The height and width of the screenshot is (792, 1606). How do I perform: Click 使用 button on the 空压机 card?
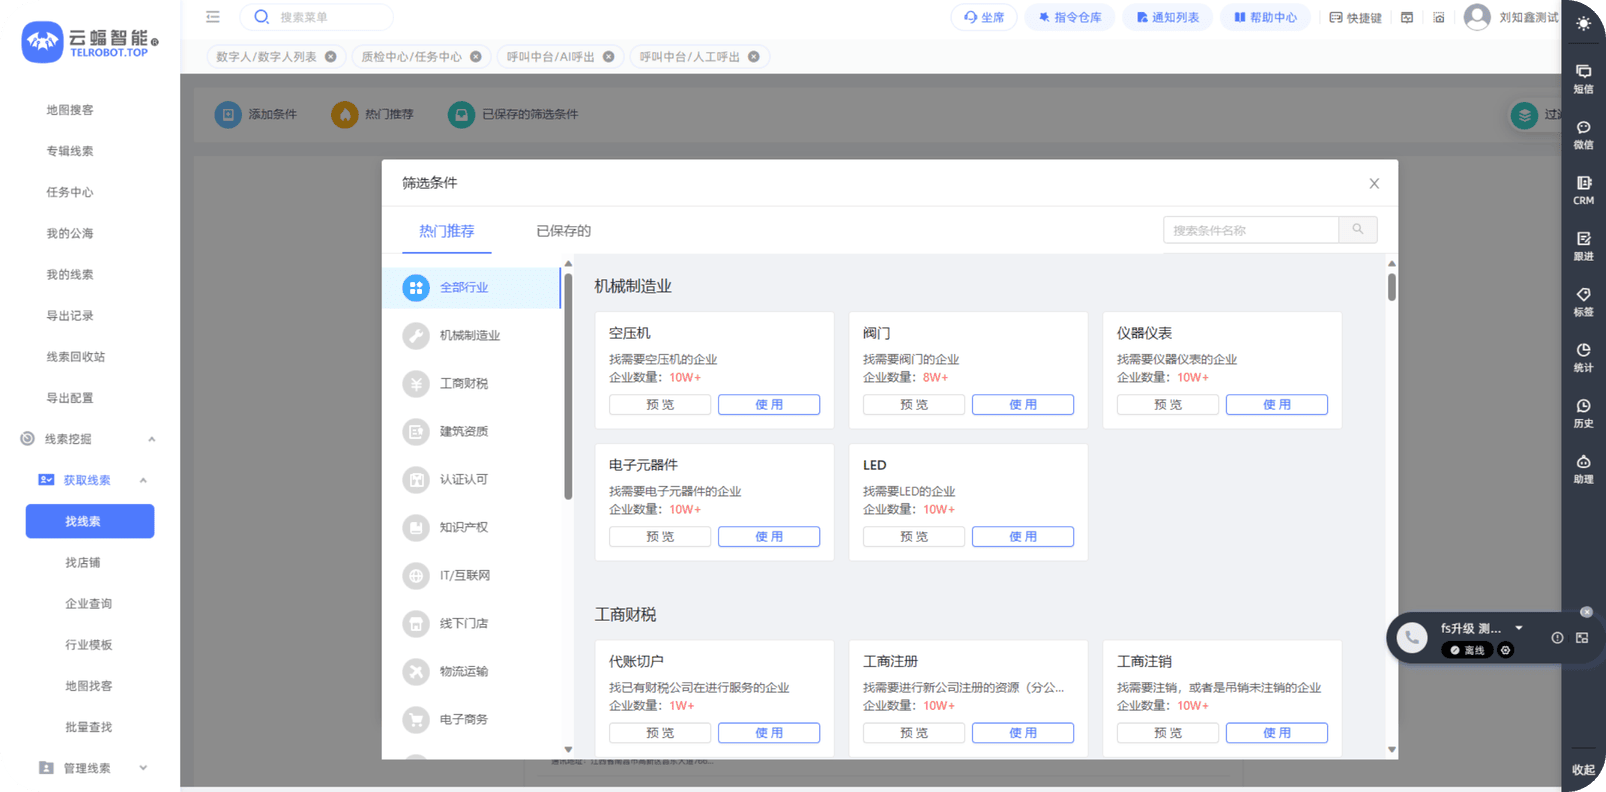point(768,405)
